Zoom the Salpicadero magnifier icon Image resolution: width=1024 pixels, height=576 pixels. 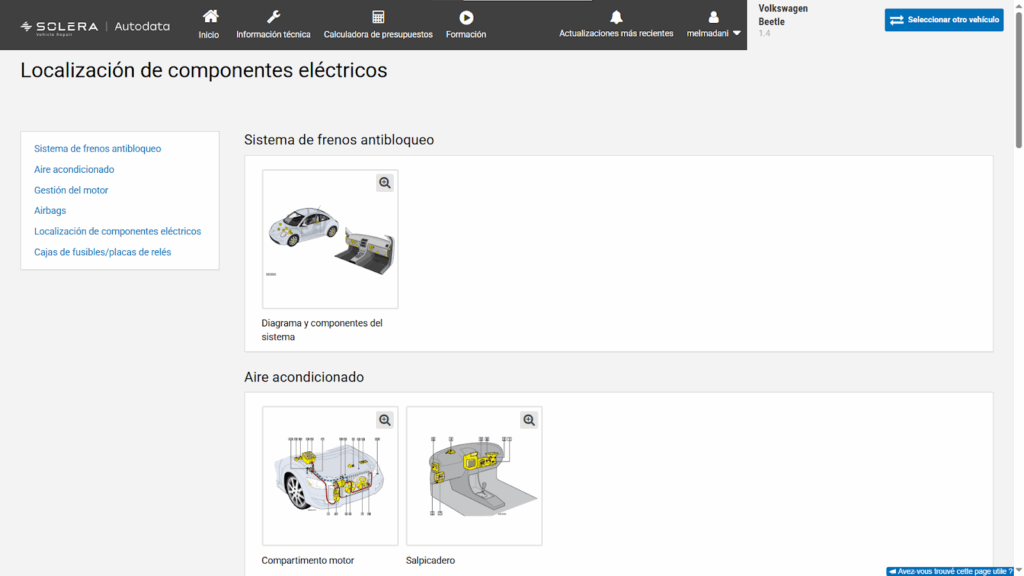point(529,420)
